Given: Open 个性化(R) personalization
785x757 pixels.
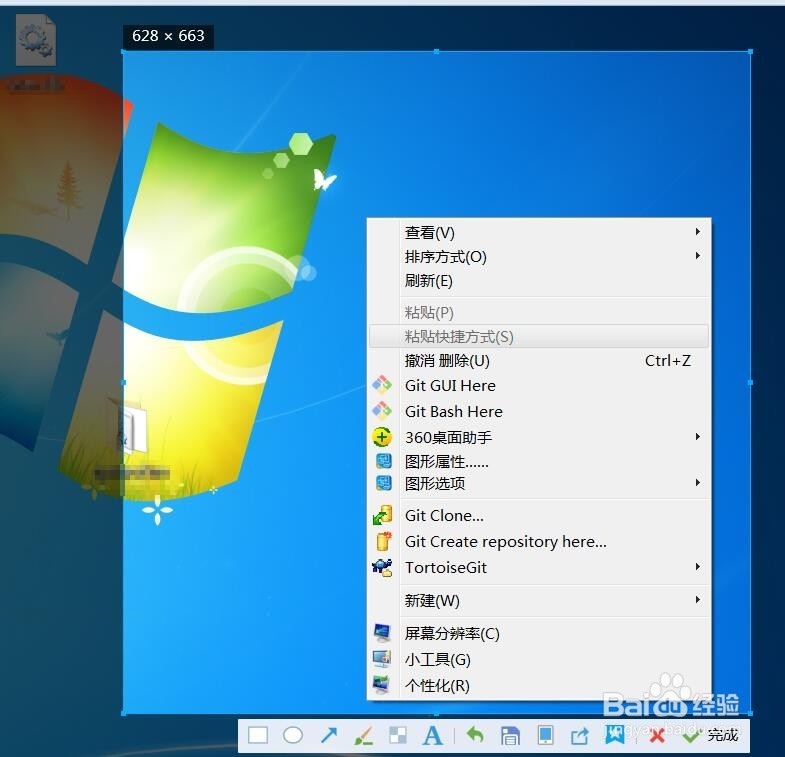Looking at the screenshot, I should click(539, 685).
